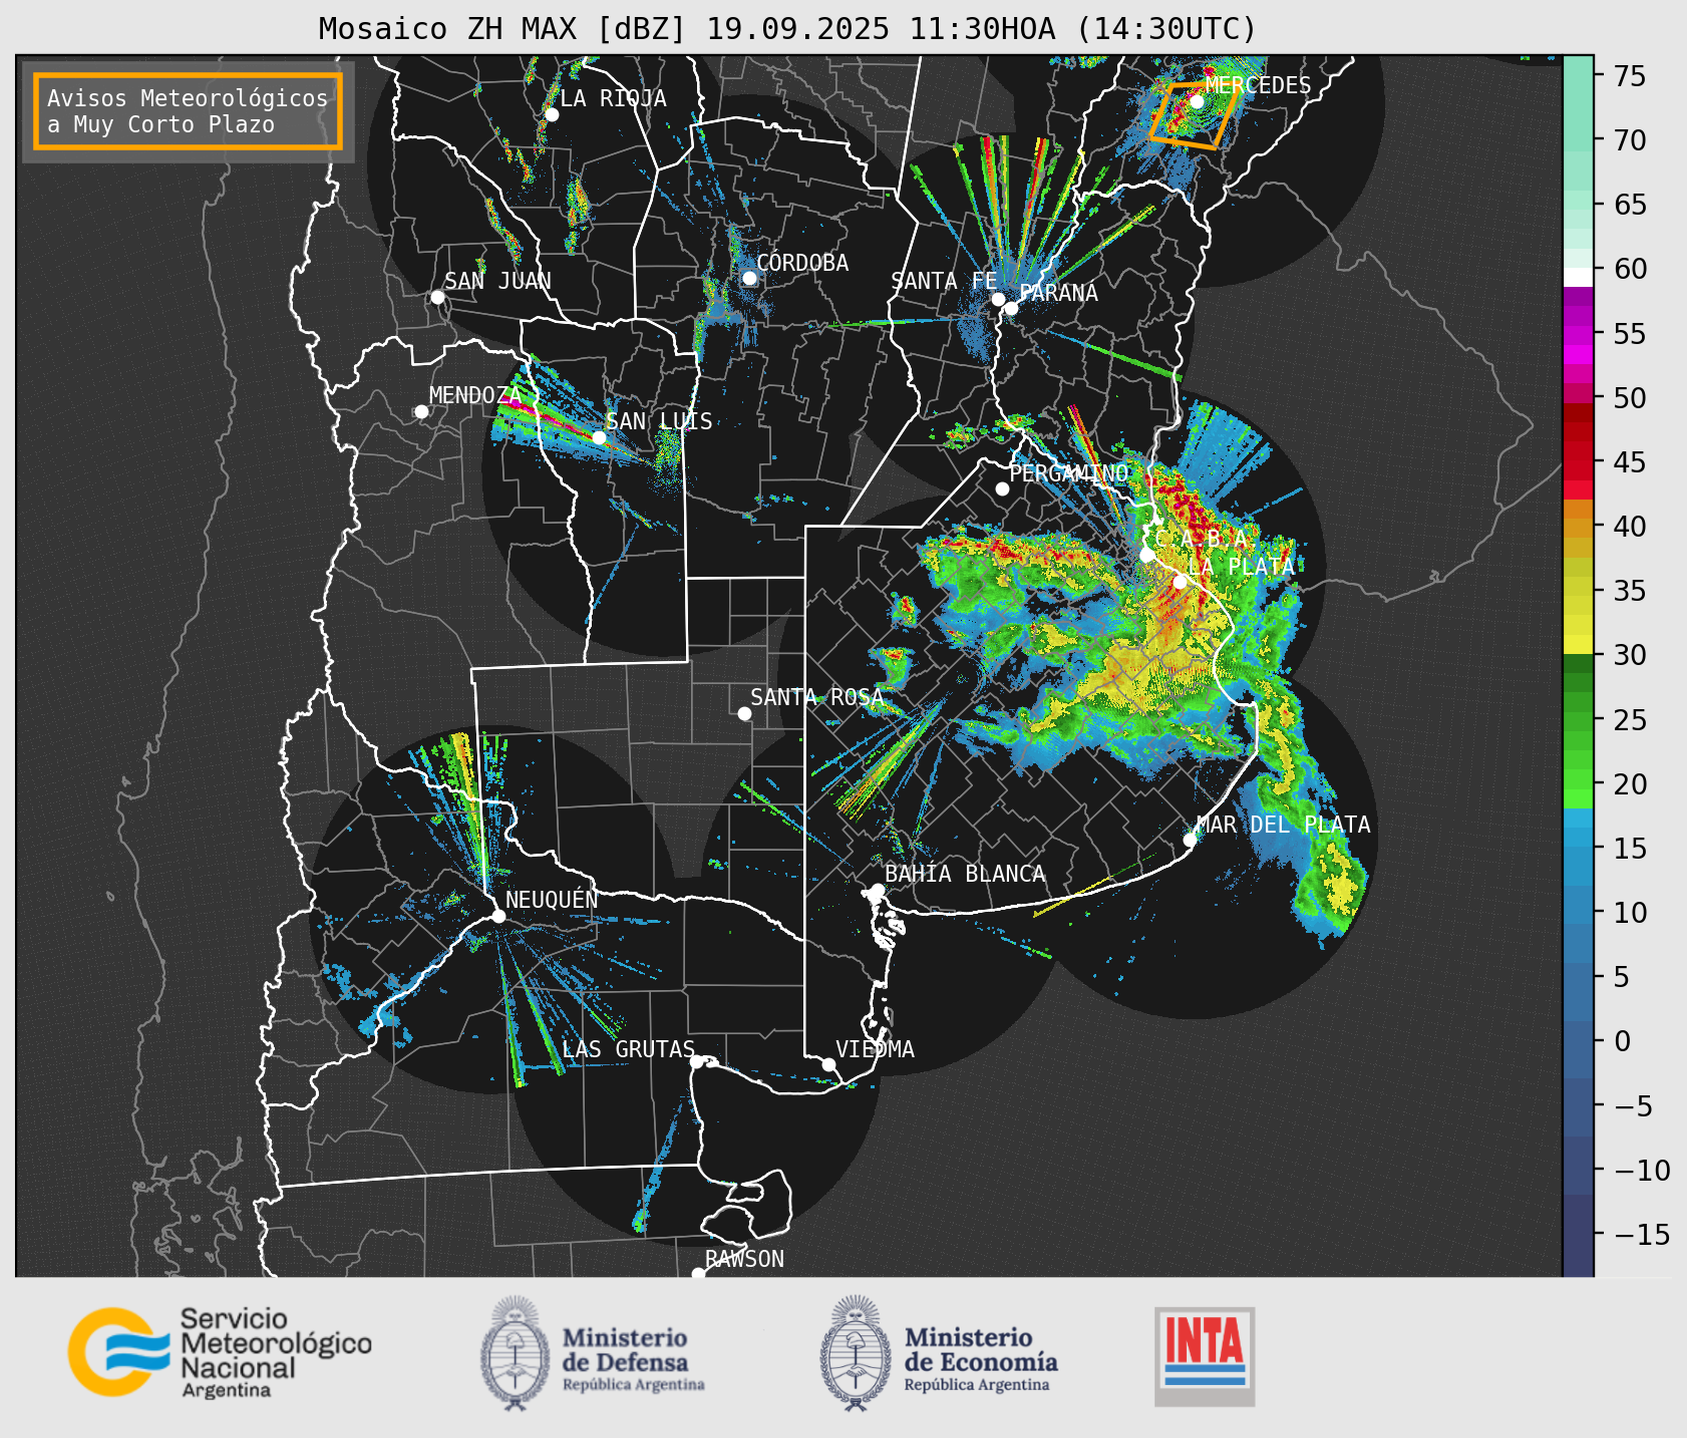
Task: Click the MAR DEL PLATA label
Action: tap(1284, 825)
